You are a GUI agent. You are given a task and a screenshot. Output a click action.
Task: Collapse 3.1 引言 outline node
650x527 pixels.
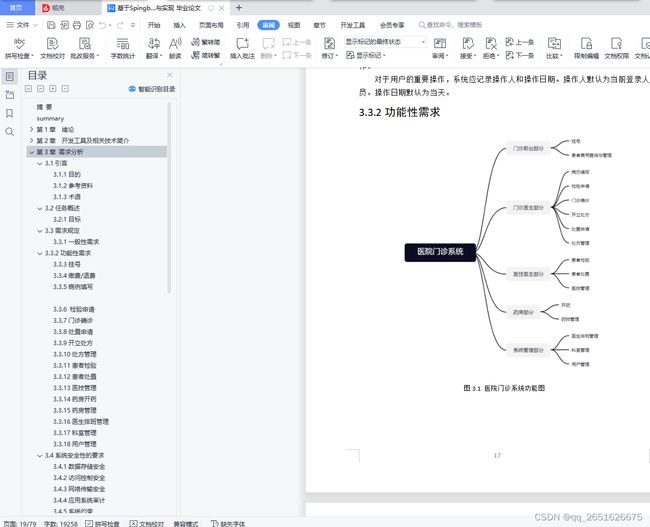pyautogui.click(x=40, y=163)
